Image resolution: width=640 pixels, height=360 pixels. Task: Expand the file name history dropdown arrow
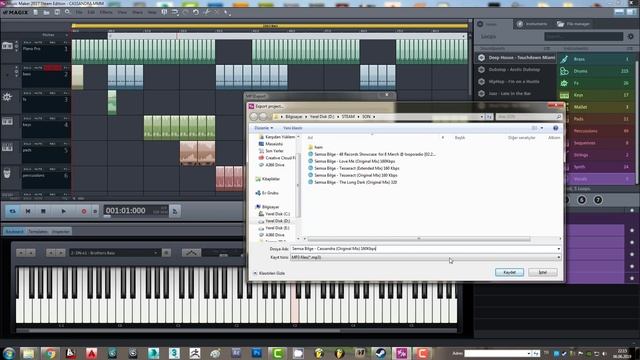(558, 249)
